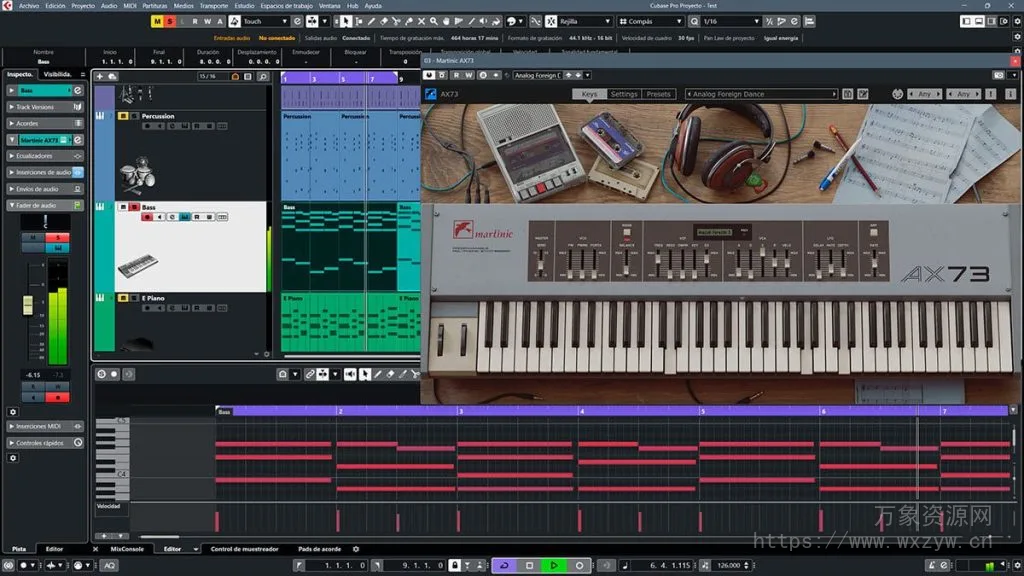Select the Draw pencil tool in the toolbar

coord(370,21)
